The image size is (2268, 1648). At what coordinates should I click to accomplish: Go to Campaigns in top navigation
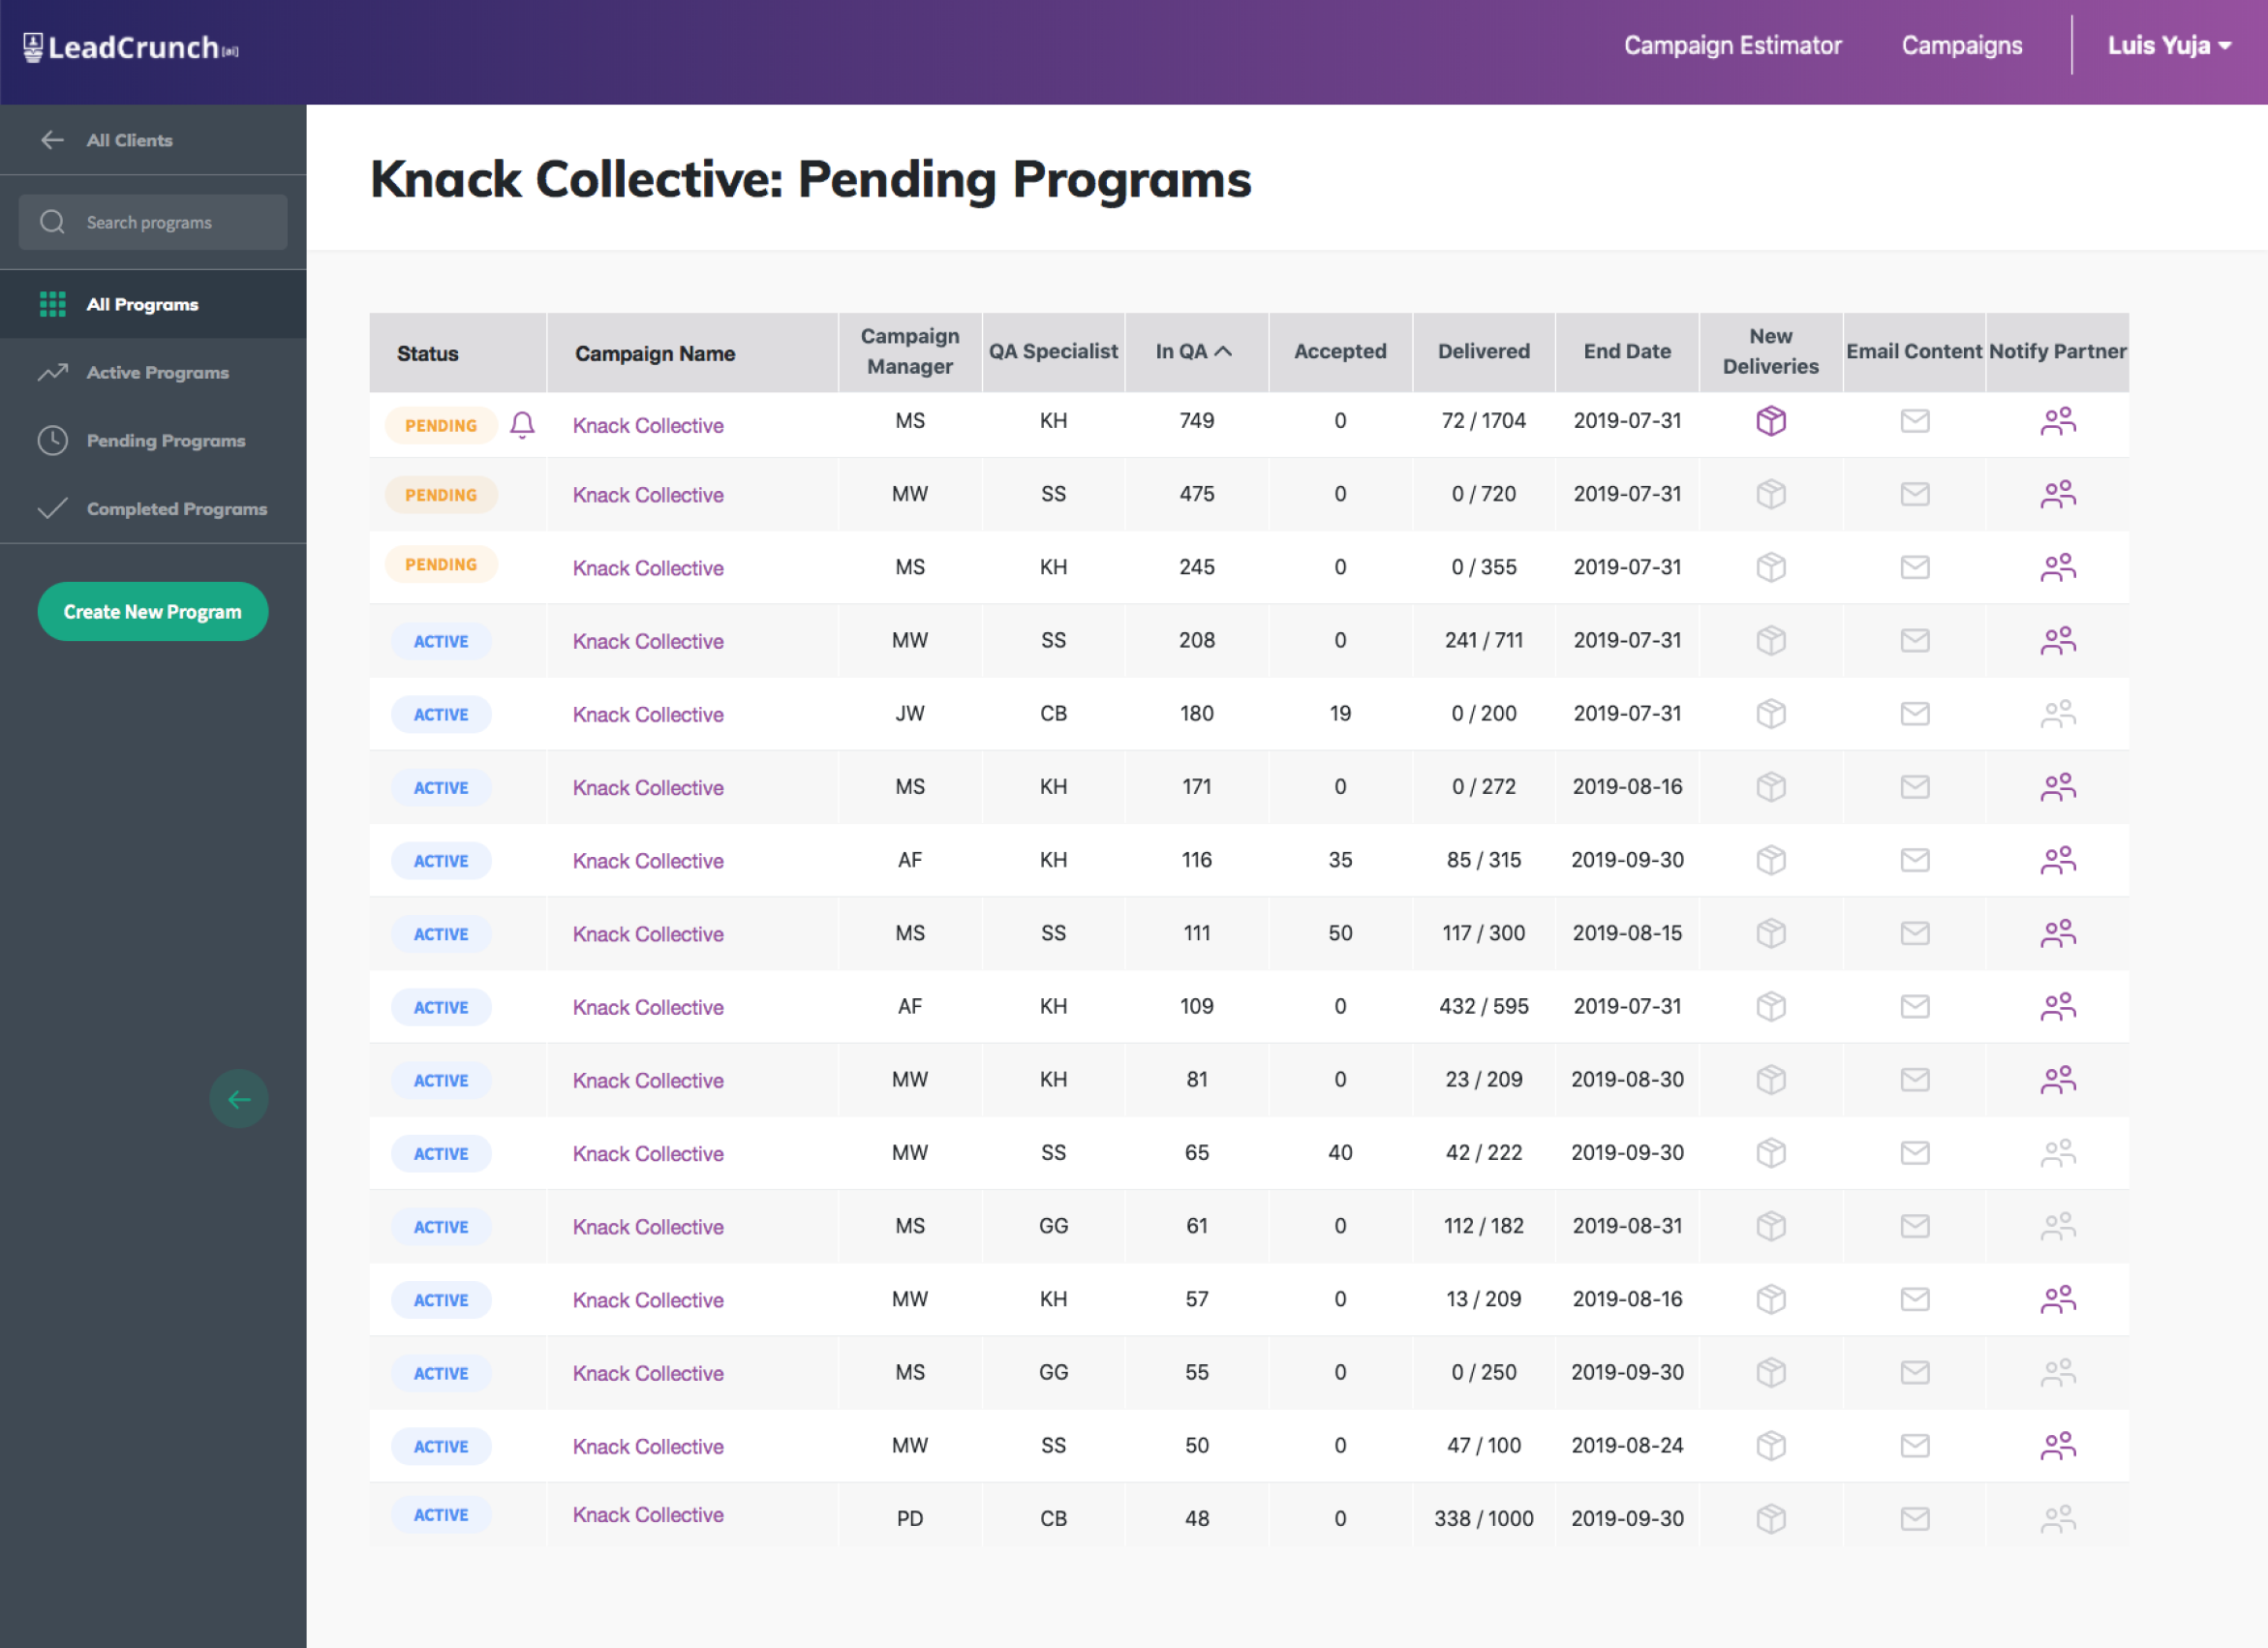[1961, 45]
